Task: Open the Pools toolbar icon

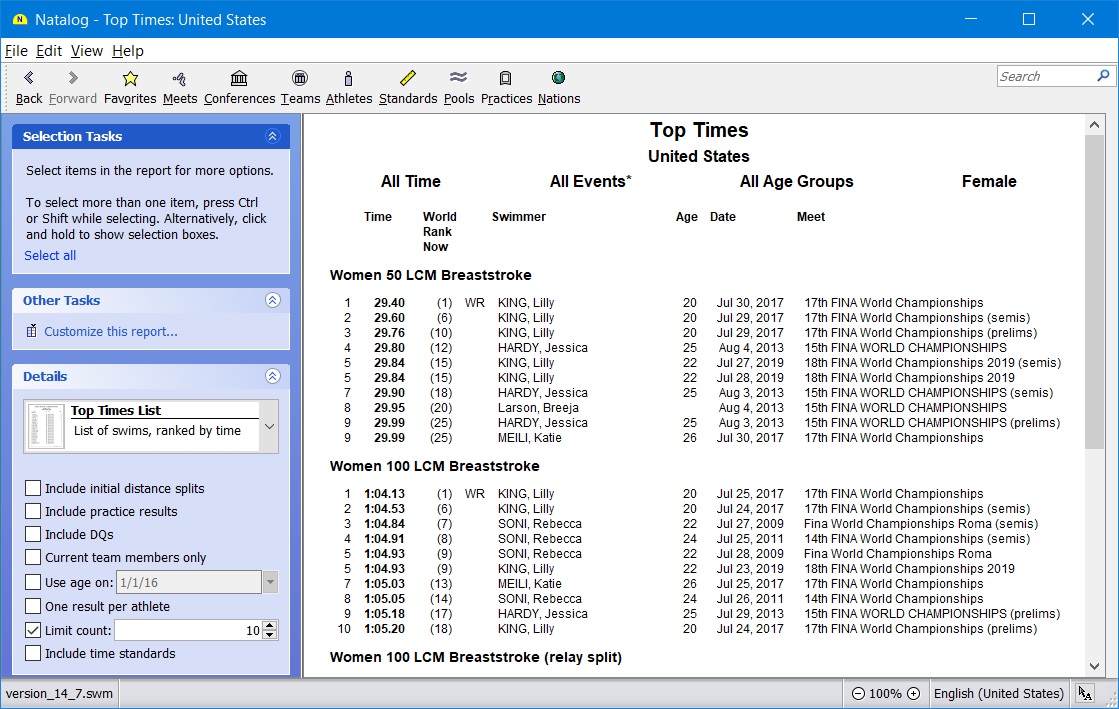Action: pos(459,79)
